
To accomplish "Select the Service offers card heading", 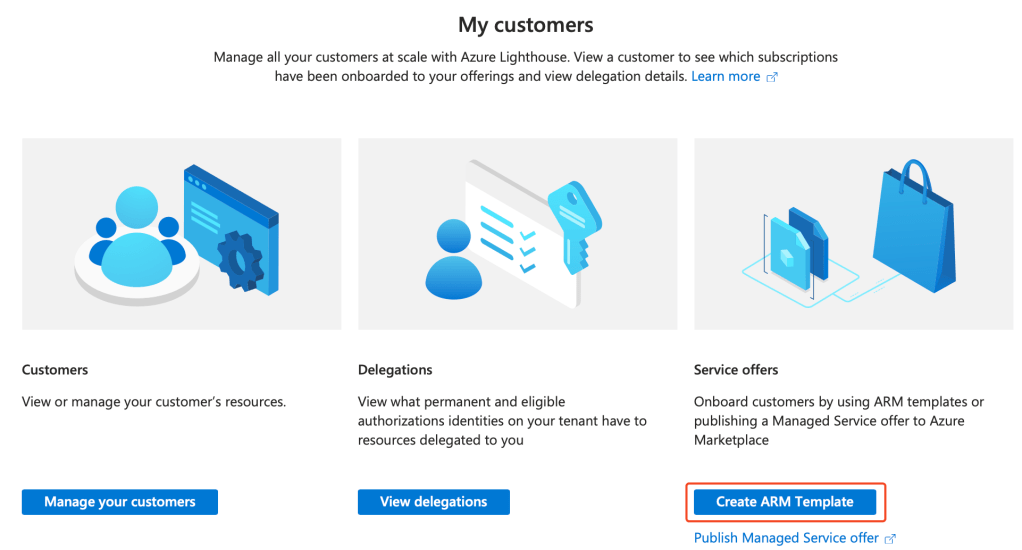I will pos(736,370).
